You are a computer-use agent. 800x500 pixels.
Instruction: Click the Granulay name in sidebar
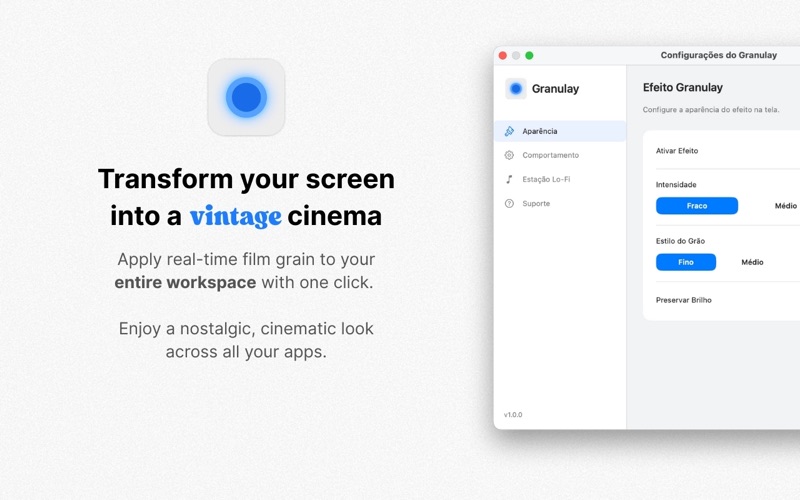coord(555,89)
